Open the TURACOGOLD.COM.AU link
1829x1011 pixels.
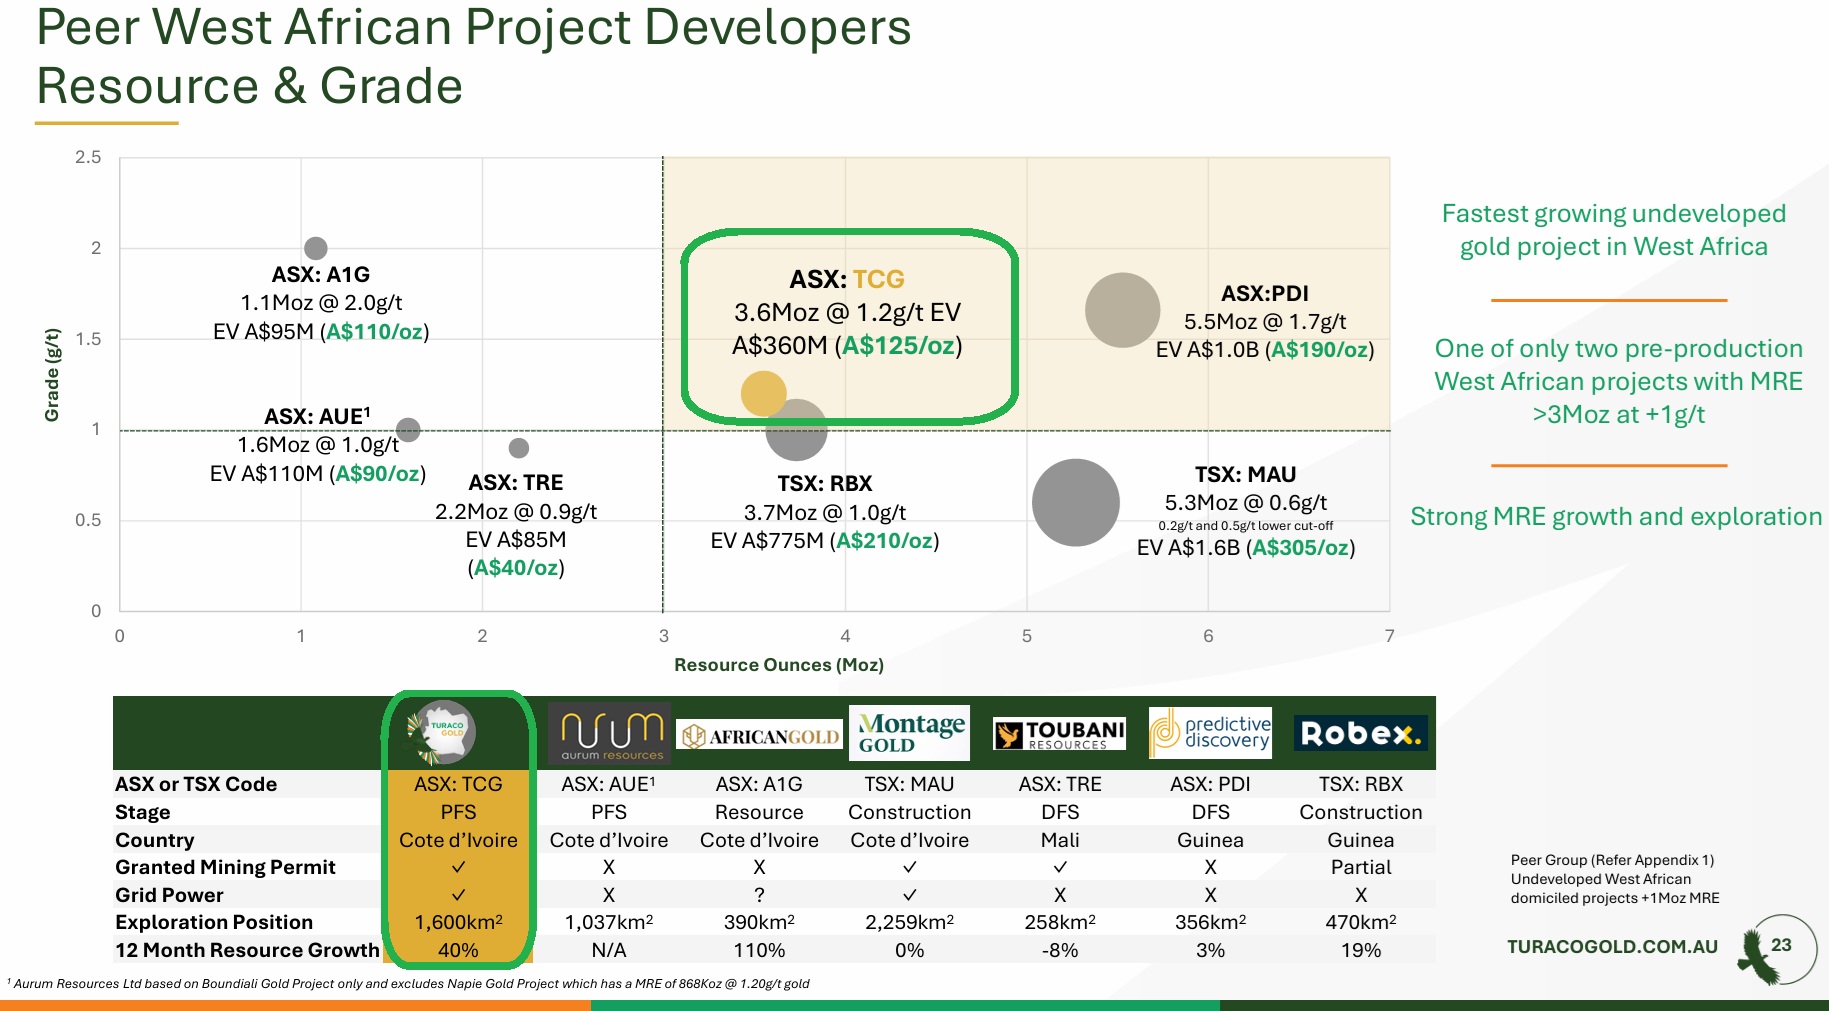coord(1612,946)
